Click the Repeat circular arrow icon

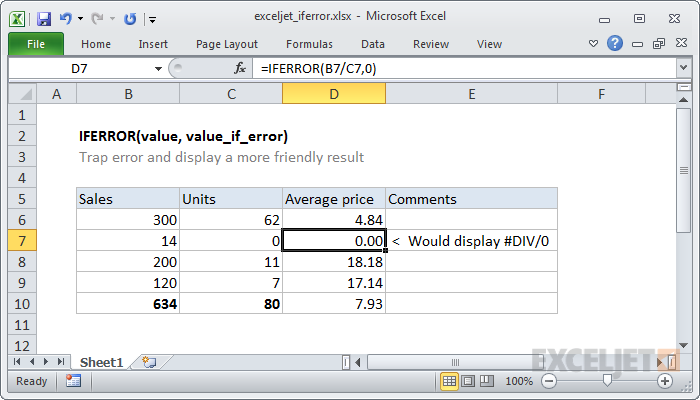point(130,19)
